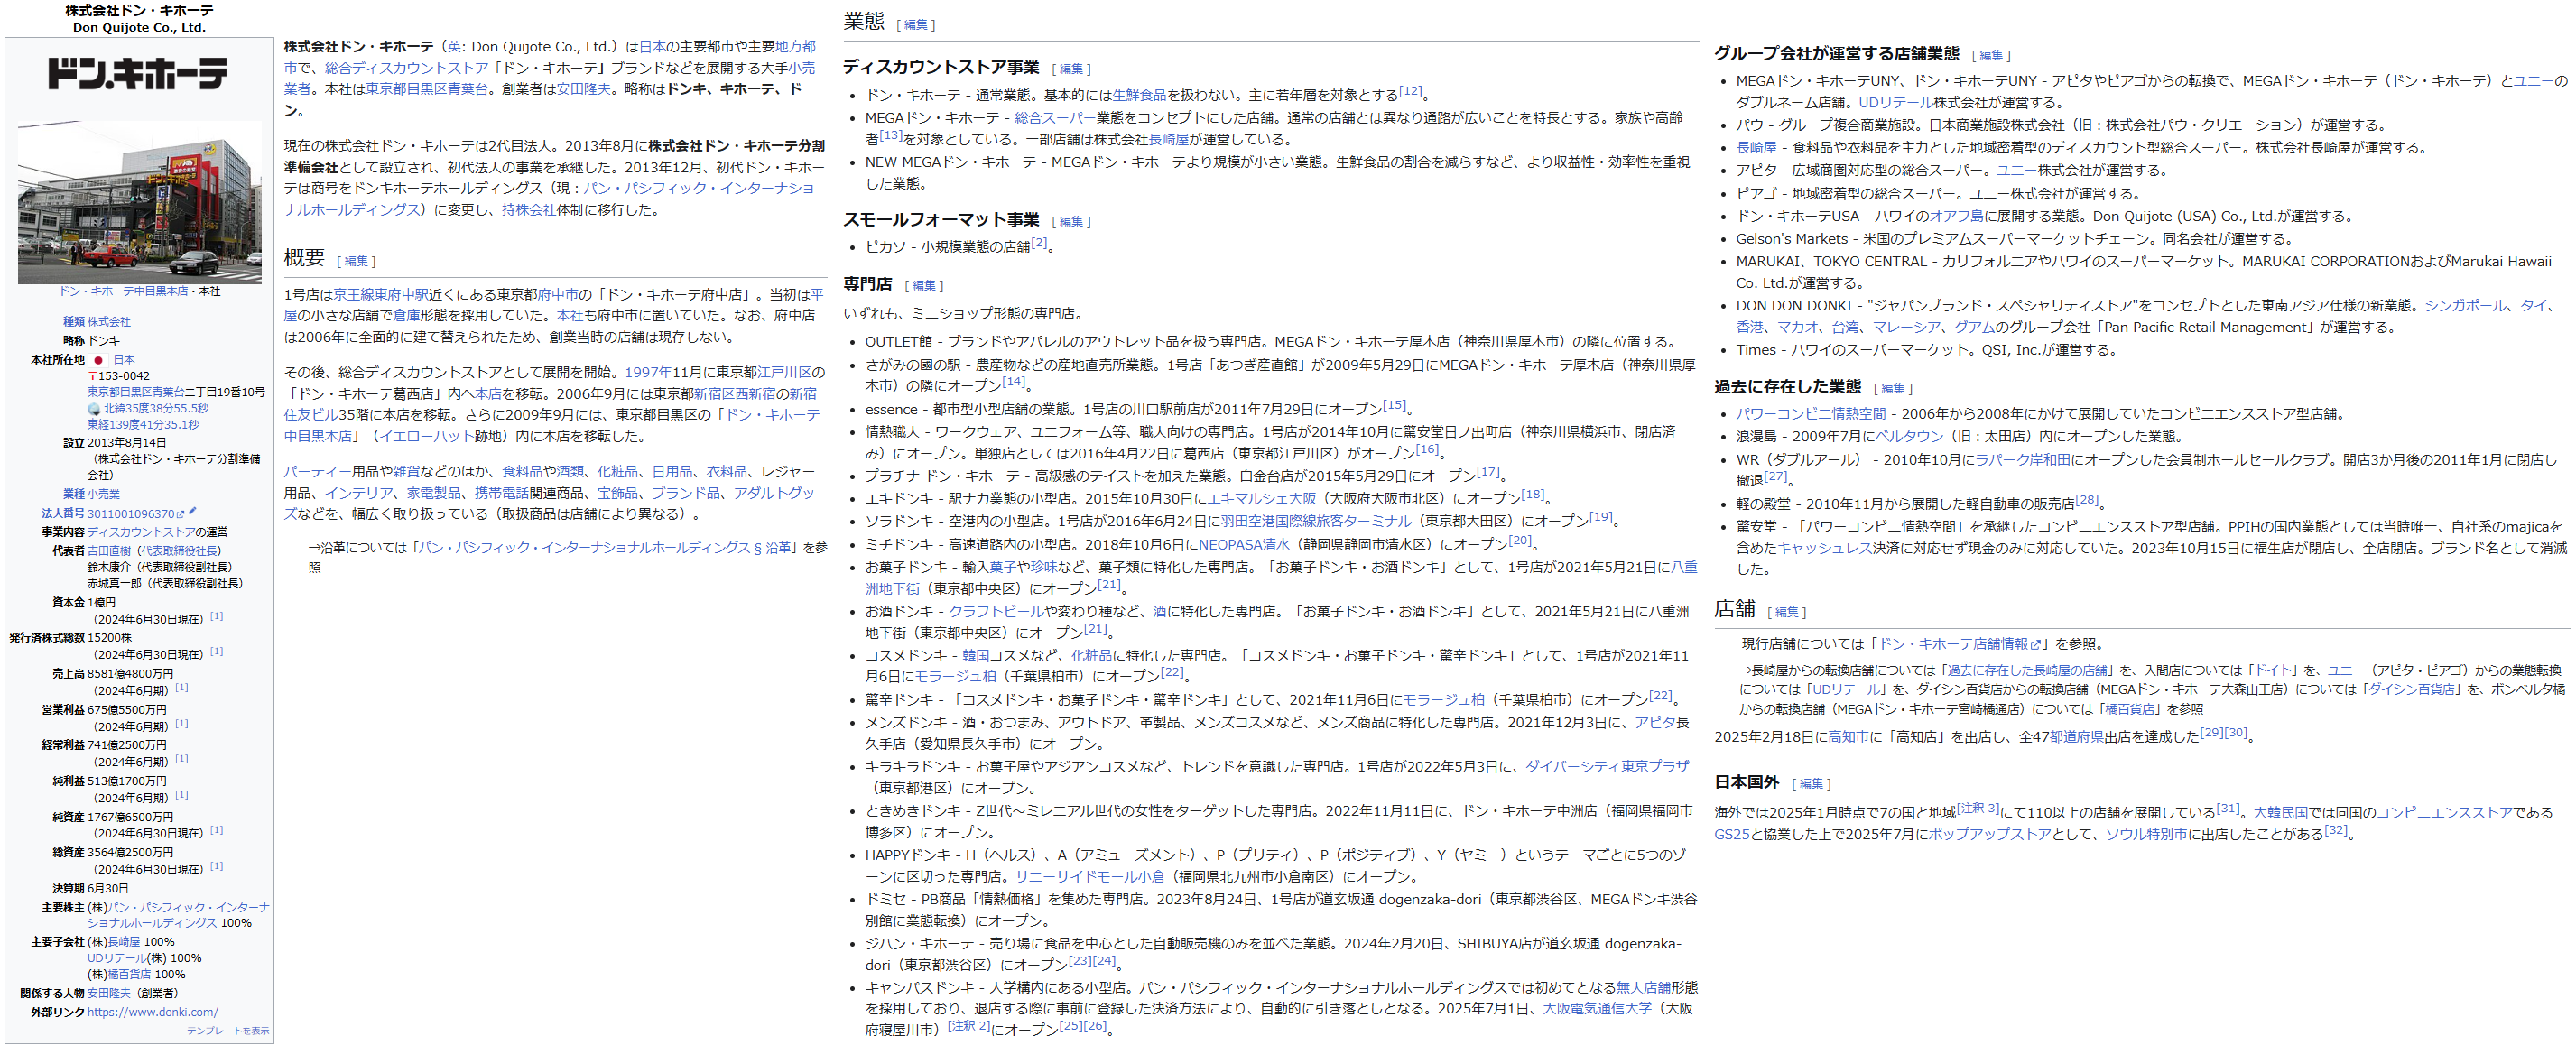Open the イエローハット link
Viewport: 2576px width, 1045px height.
(426, 437)
